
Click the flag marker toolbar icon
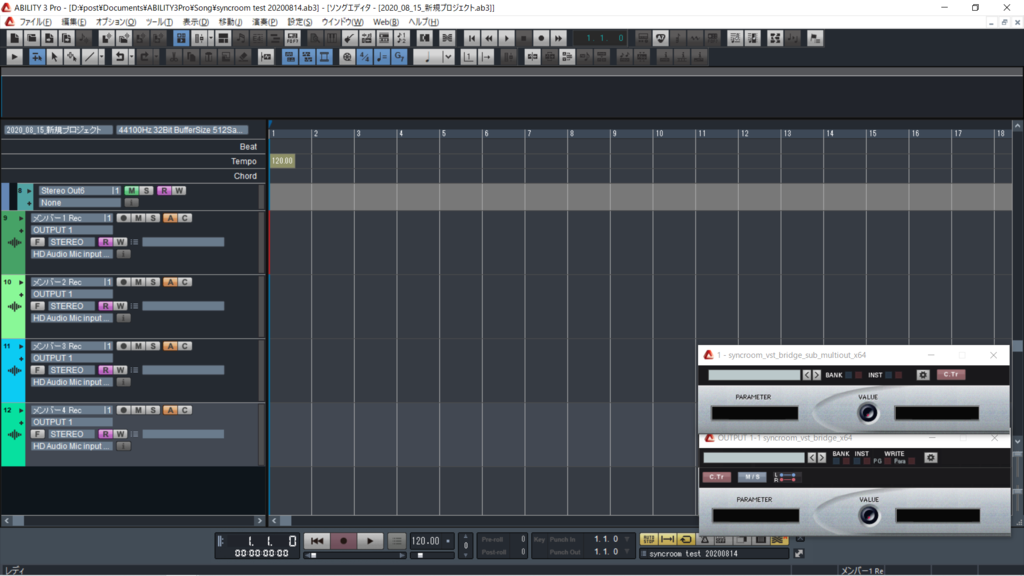pyautogui.click(x=815, y=39)
